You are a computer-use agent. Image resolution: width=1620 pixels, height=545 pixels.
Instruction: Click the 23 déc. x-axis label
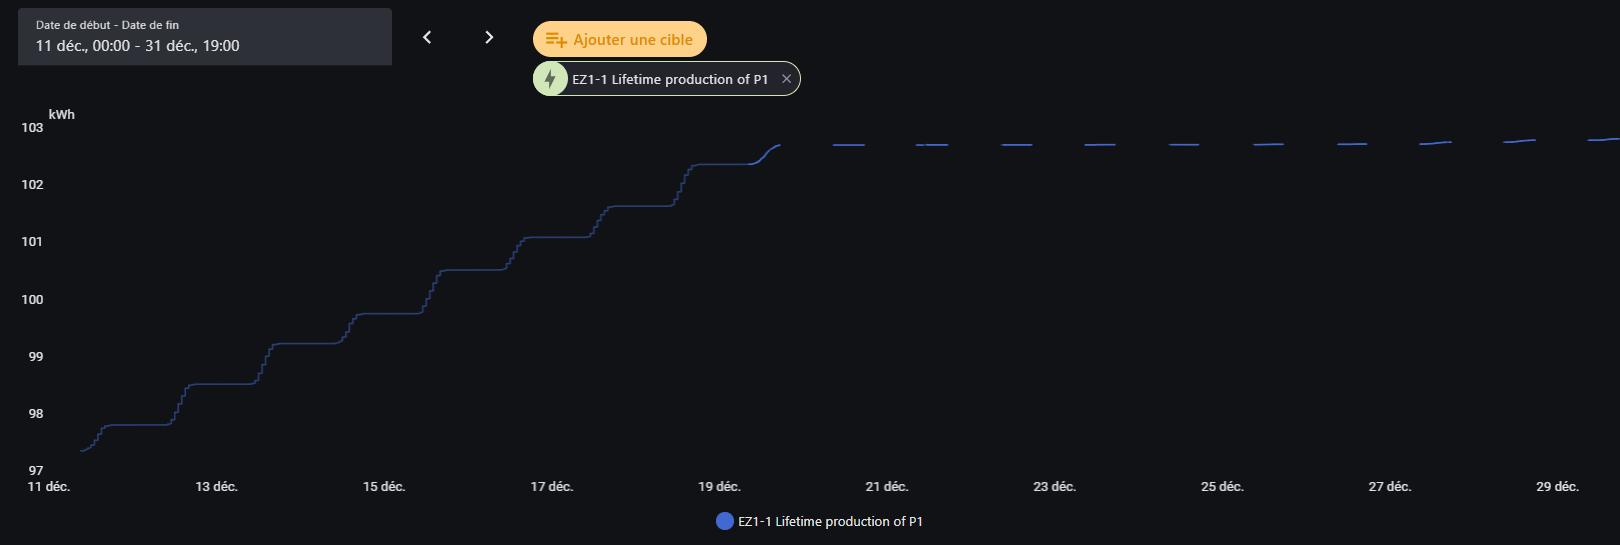pyautogui.click(x=1054, y=487)
